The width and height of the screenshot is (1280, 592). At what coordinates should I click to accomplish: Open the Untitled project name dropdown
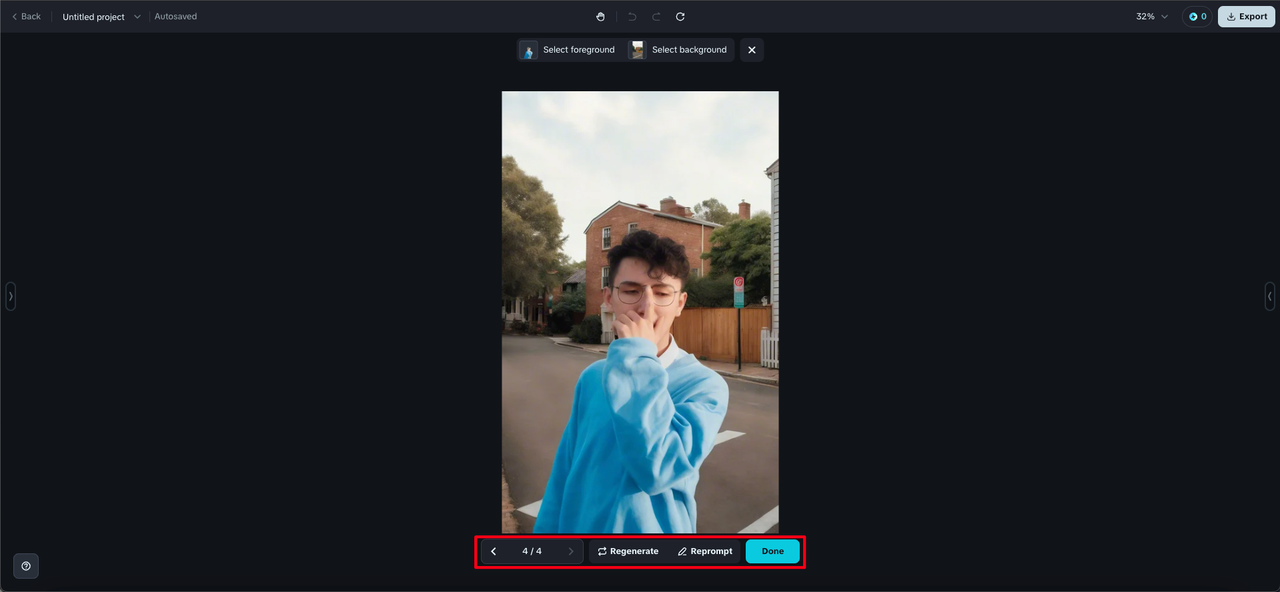coord(102,17)
